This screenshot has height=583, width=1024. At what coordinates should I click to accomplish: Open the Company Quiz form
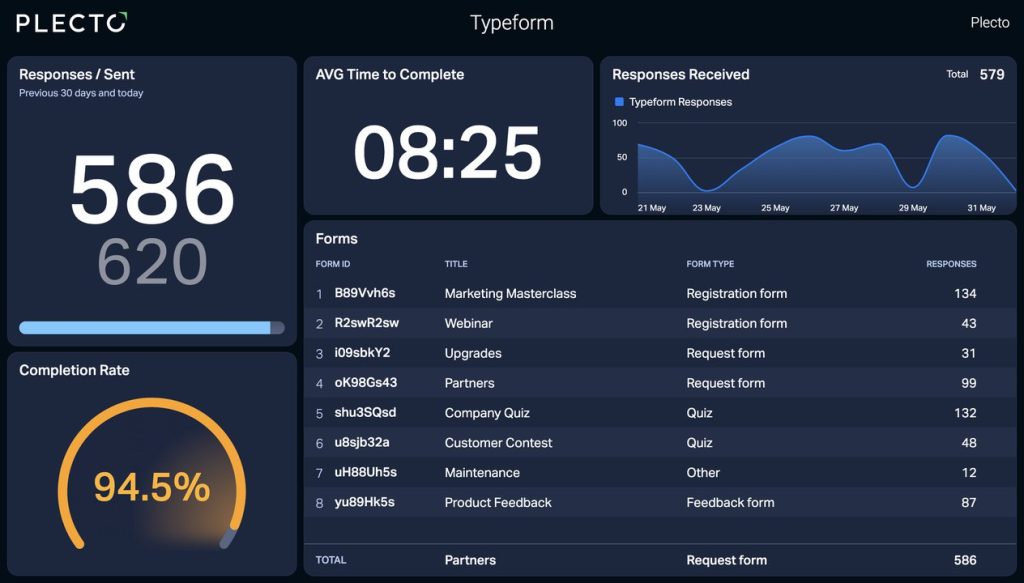click(660, 413)
